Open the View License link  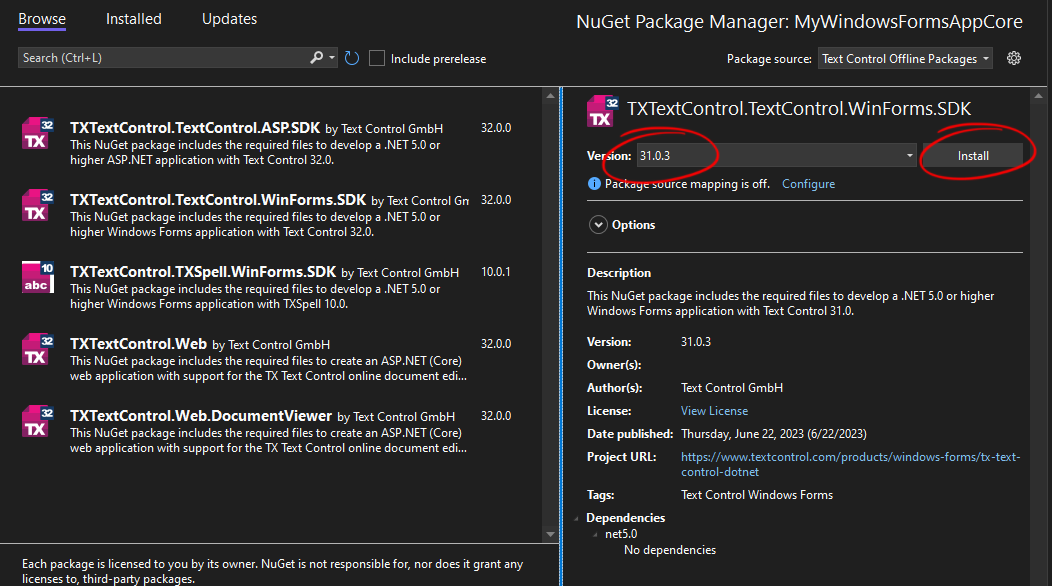(x=714, y=410)
